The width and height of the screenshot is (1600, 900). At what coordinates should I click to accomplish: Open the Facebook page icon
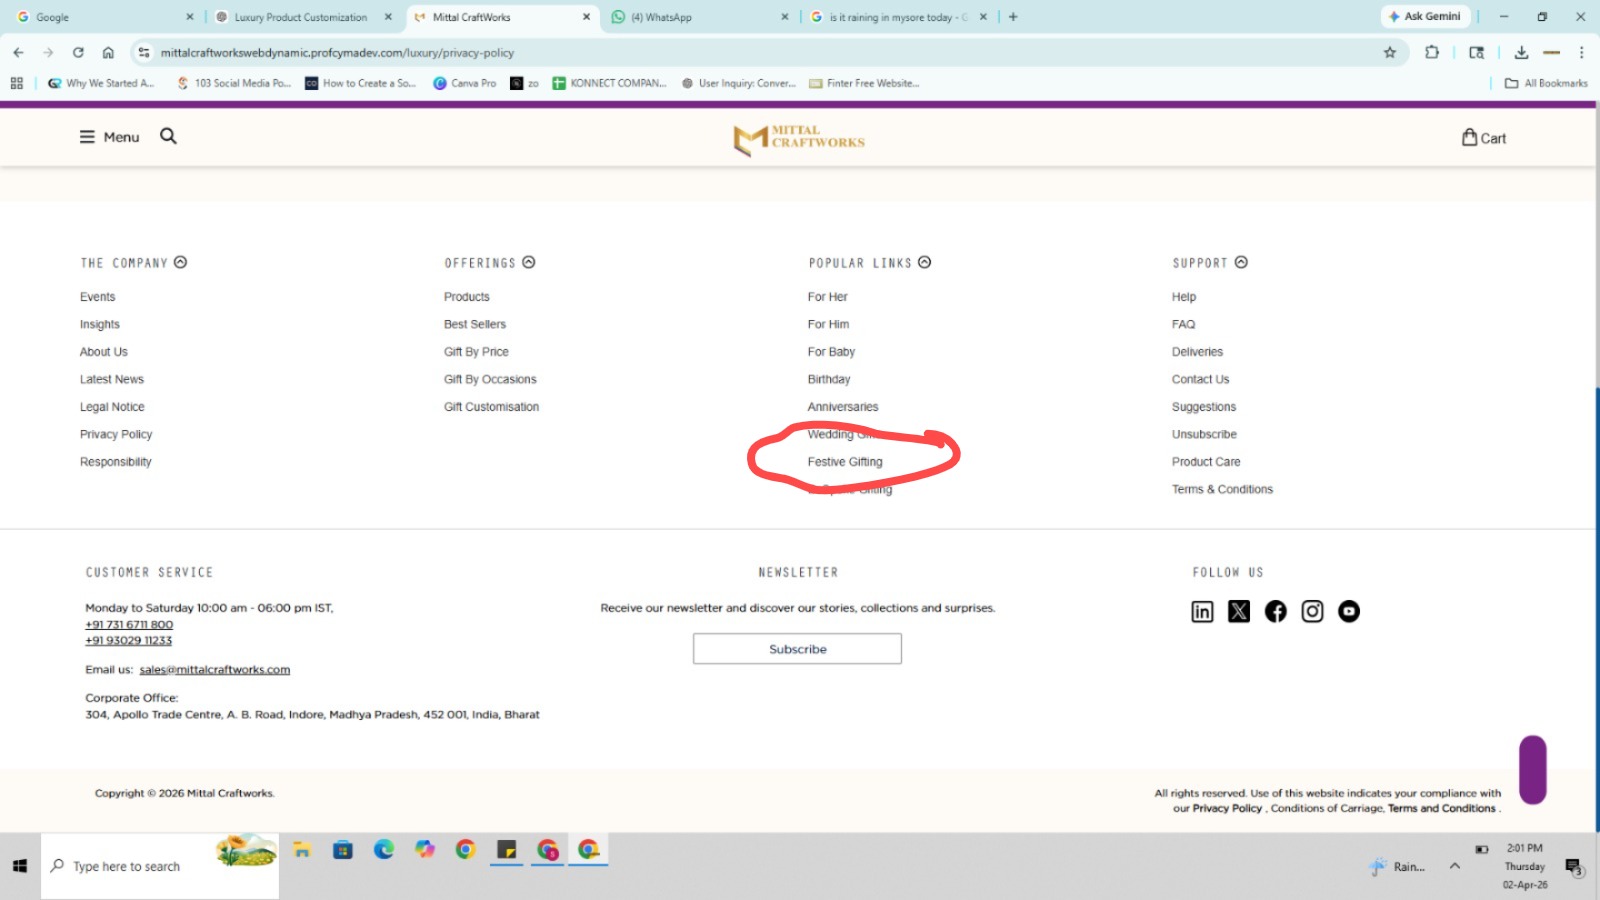pyautogui.click(x=1276, y=612)
